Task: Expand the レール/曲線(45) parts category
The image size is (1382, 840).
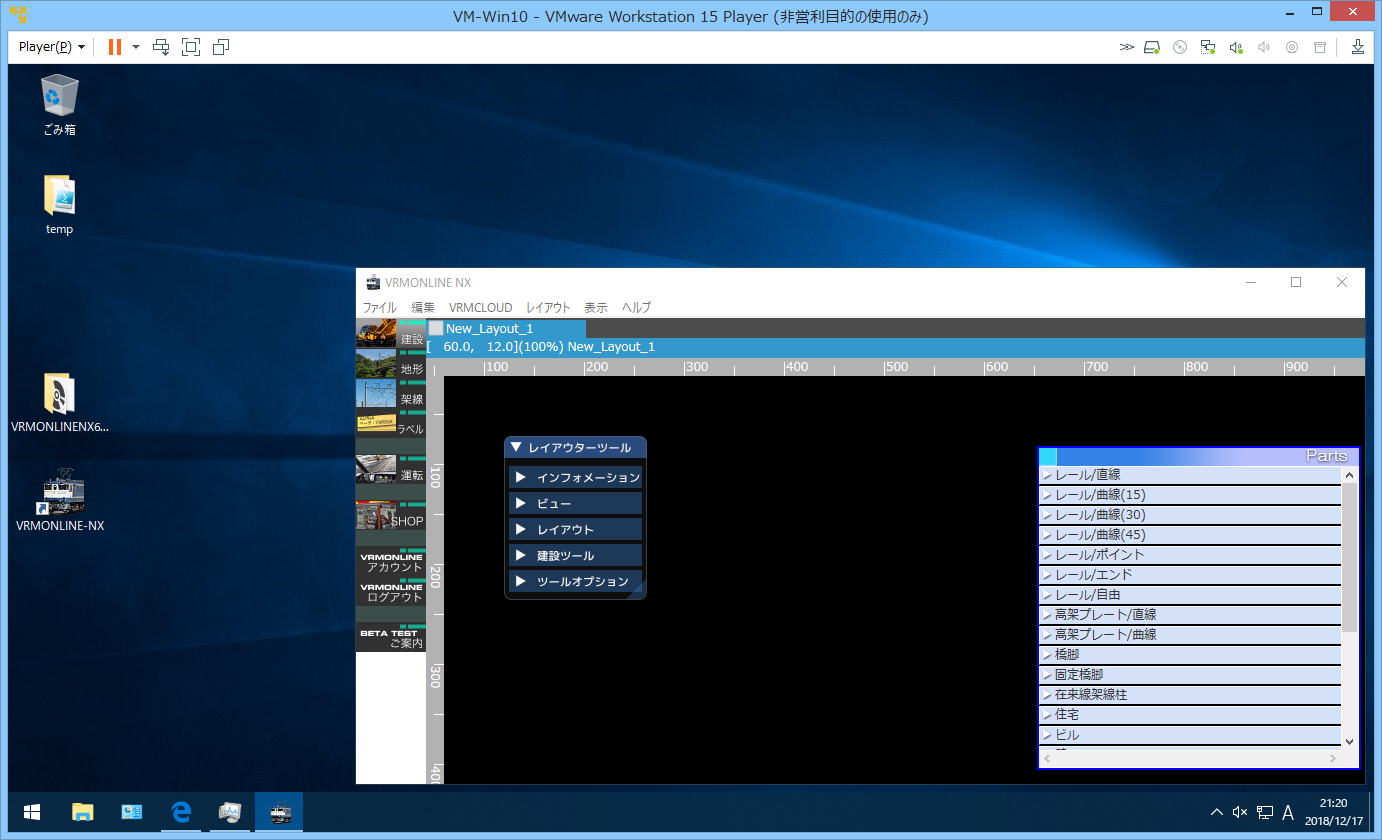Action: (x=1190, y=535)
